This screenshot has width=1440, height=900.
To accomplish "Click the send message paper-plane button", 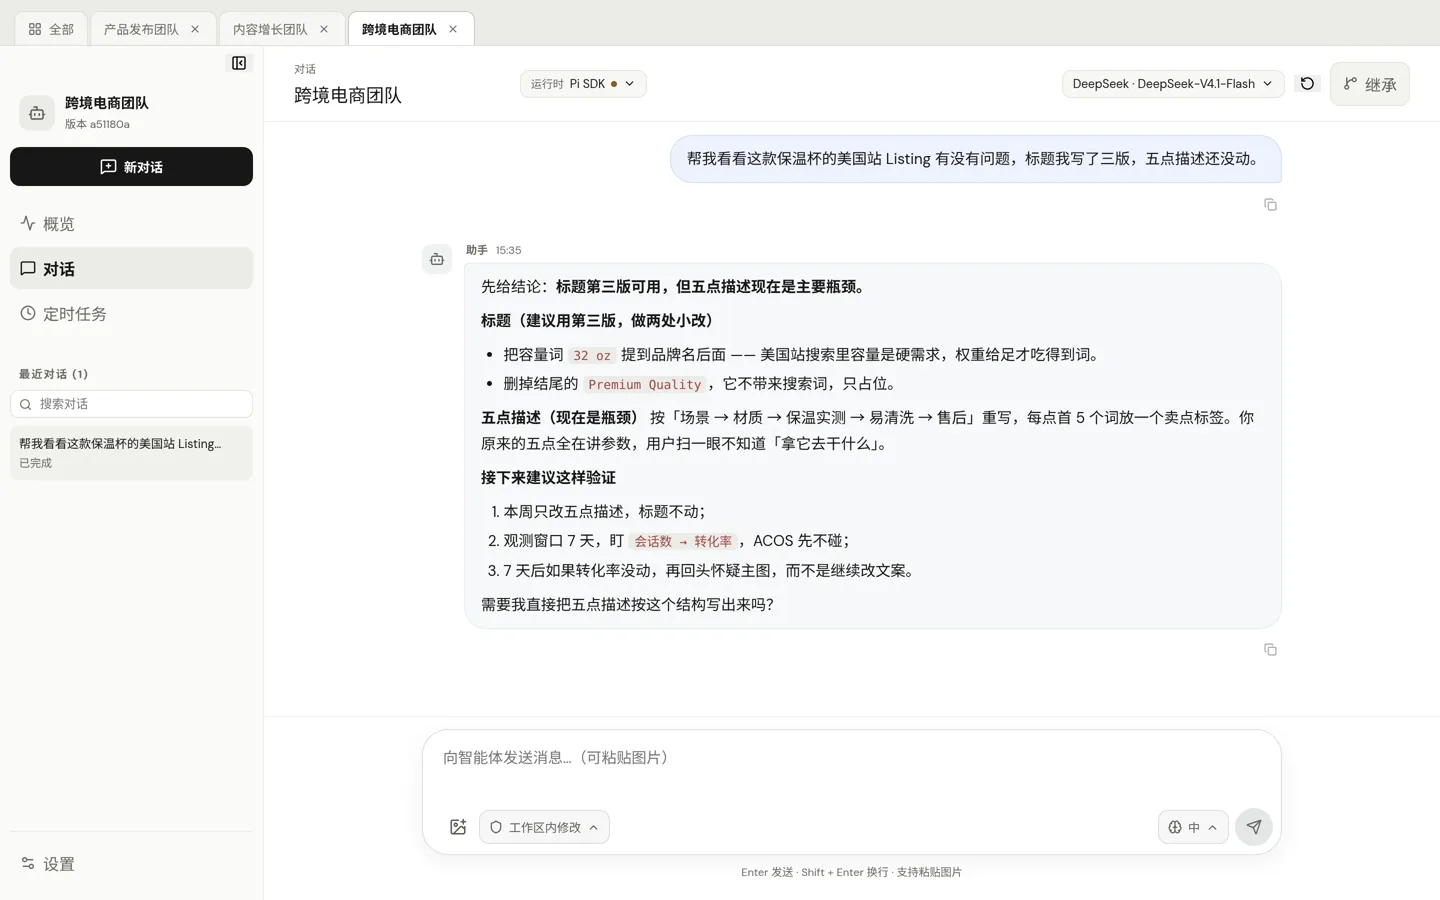I will pos(1254,827).
